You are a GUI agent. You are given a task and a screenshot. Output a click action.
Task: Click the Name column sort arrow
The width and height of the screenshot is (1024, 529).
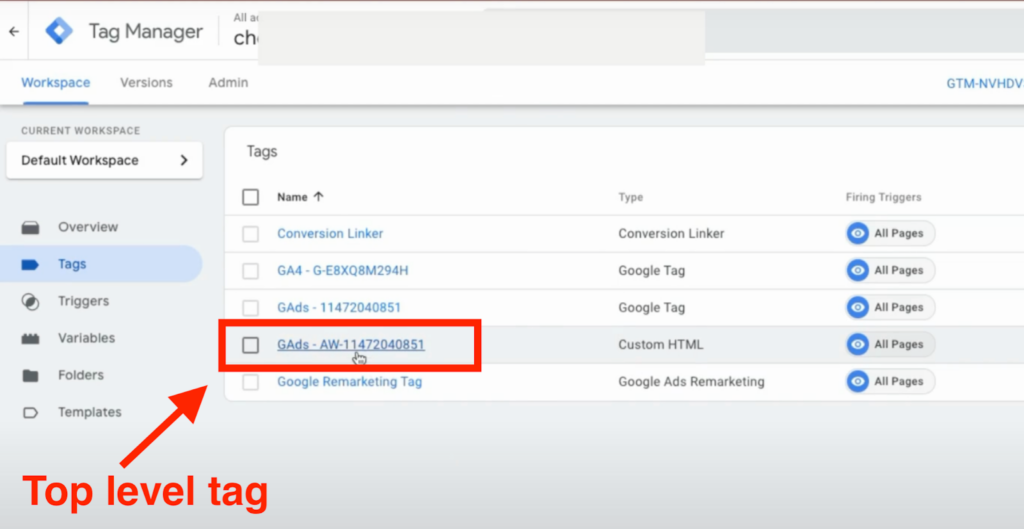pyautogui.click(x=318, y=197)
